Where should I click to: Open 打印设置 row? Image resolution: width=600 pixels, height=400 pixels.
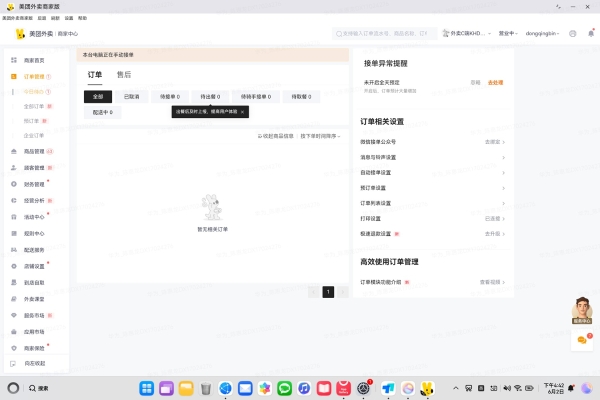click(x=432, y=219)
